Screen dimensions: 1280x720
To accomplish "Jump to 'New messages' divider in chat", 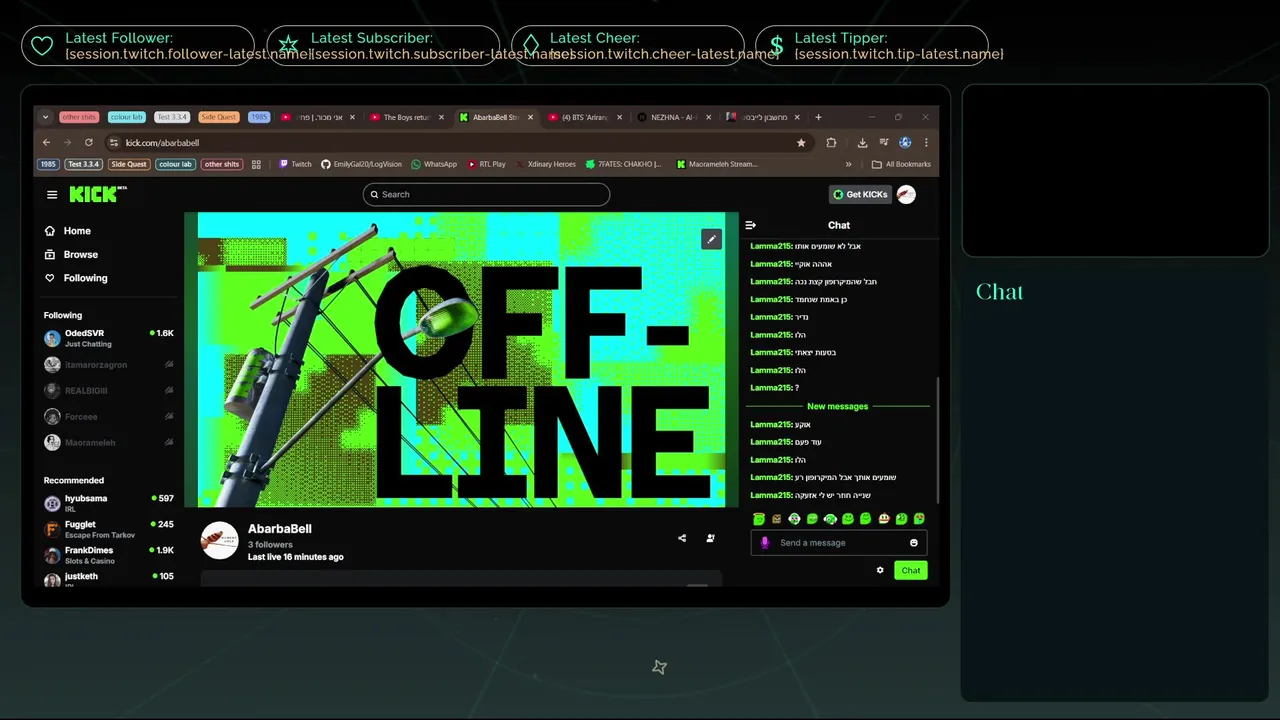I will click(838, 406).
